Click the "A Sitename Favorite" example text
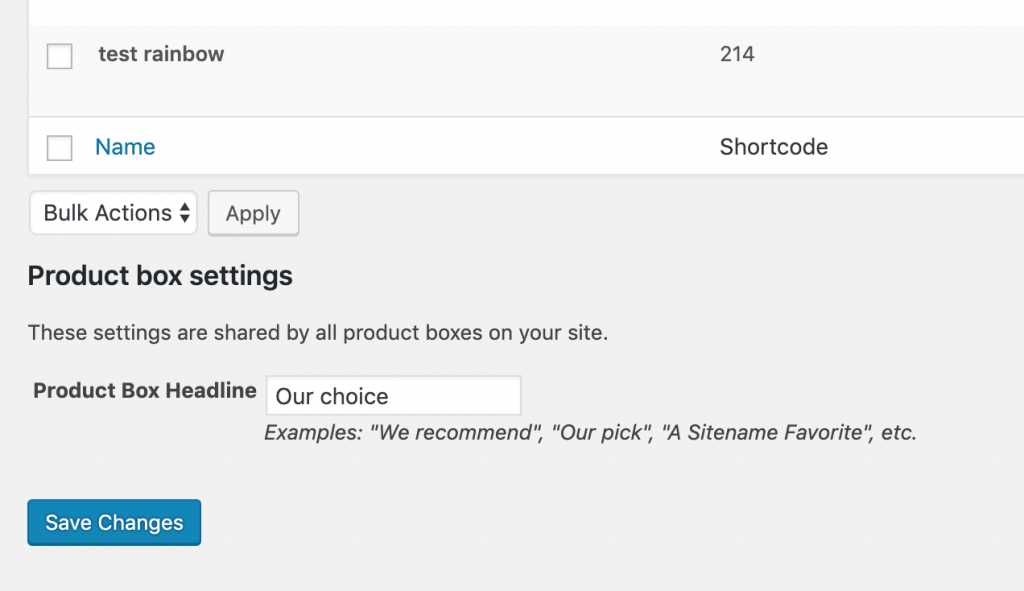Screen dimensions: 1024x591 [x=765, y=433]
